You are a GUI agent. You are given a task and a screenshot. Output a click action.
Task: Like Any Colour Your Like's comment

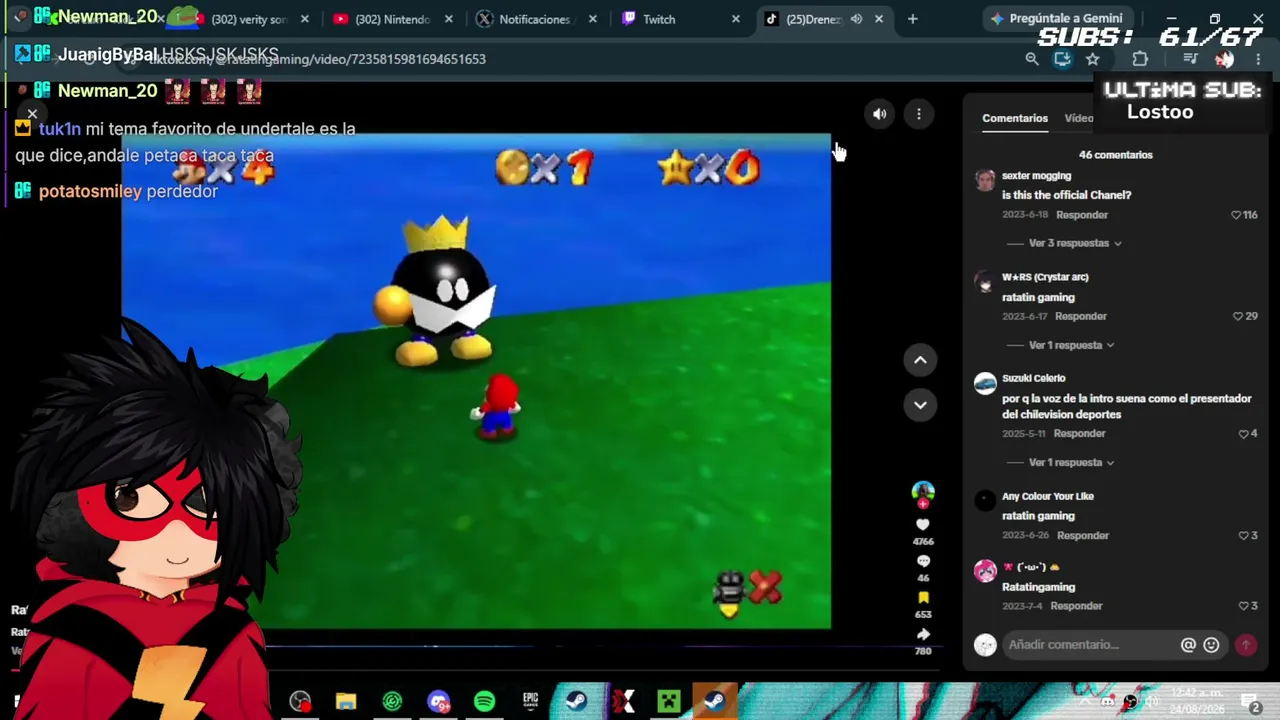click(x=1243, y=536)
